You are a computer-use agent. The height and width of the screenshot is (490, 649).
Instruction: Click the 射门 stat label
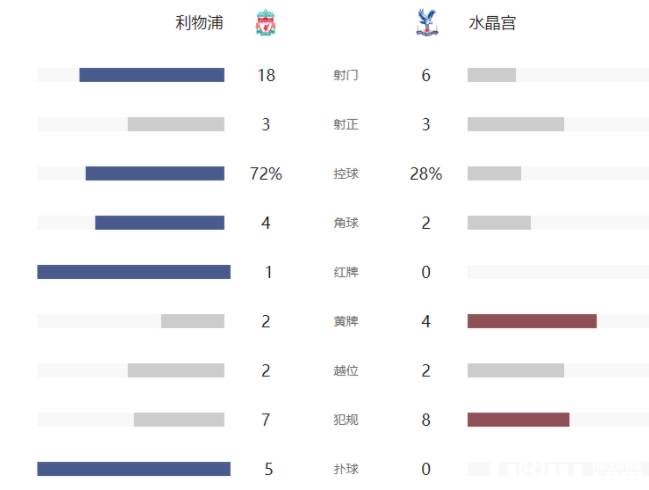[346, 75]
